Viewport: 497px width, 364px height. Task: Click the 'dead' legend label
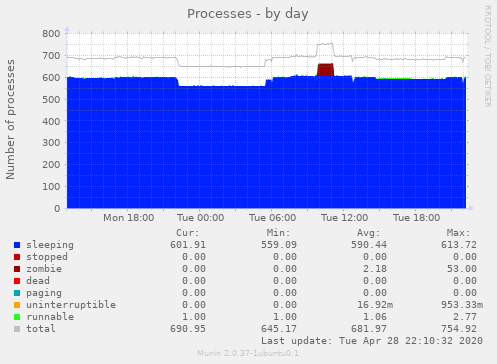38,281
